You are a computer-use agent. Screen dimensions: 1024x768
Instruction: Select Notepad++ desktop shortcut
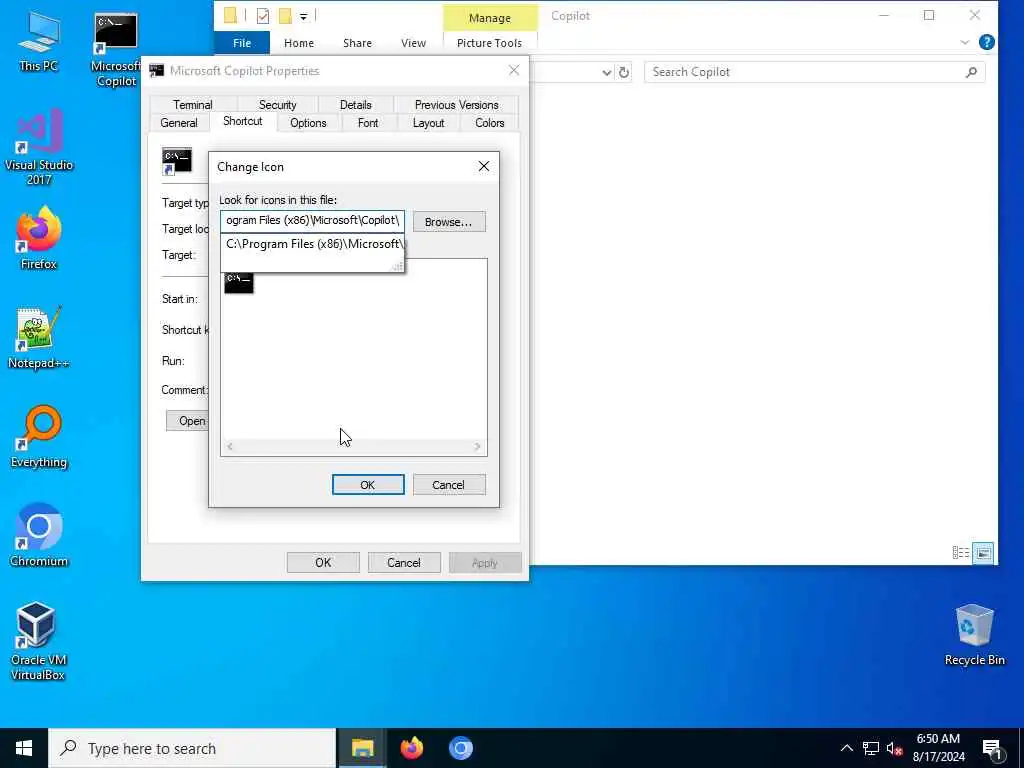point(39,338)
